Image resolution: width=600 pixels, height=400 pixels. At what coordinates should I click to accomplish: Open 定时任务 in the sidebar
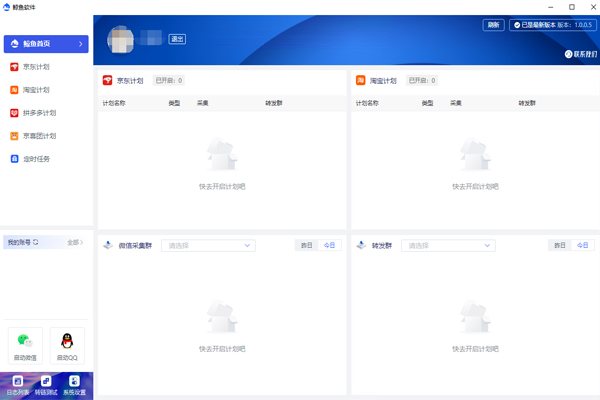point(35,159)
